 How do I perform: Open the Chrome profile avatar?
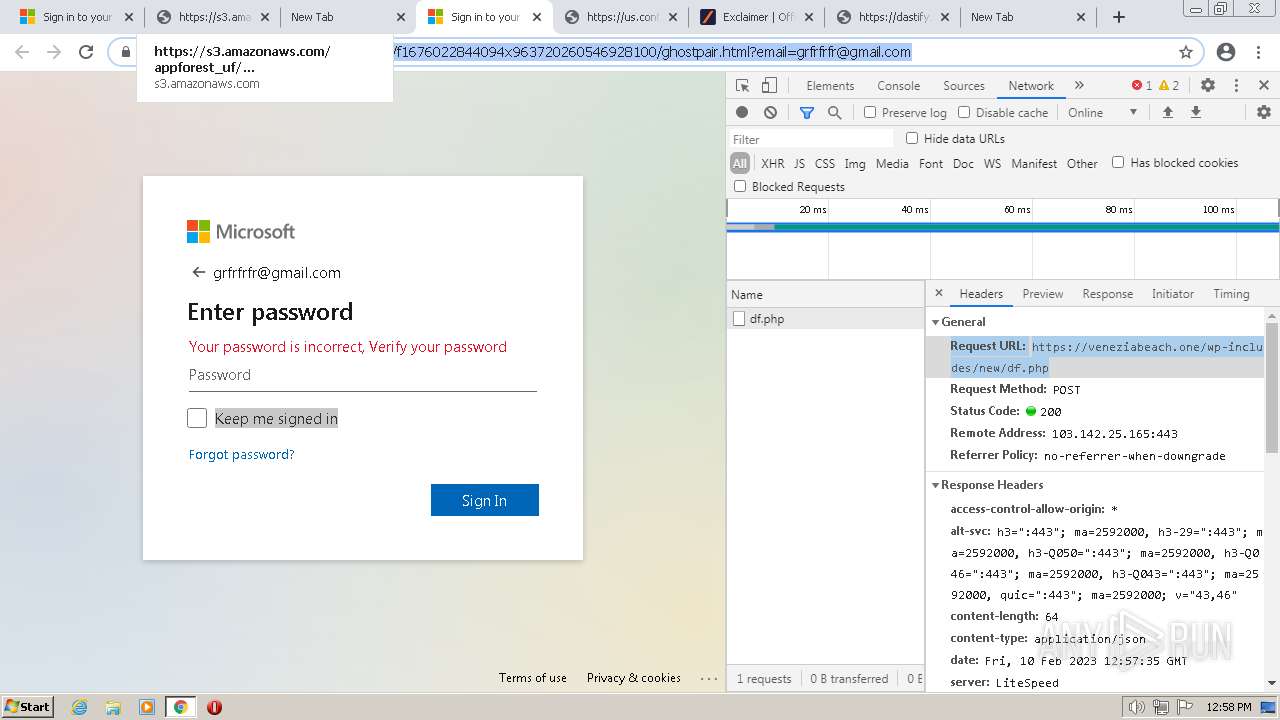point(1225,52)
